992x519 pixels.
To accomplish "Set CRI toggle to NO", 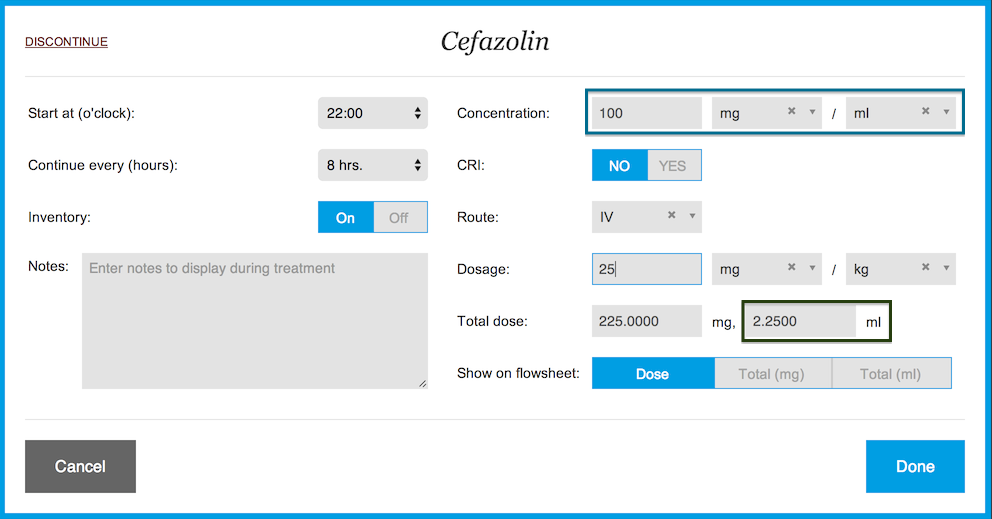I will click(x=619, y=166).
